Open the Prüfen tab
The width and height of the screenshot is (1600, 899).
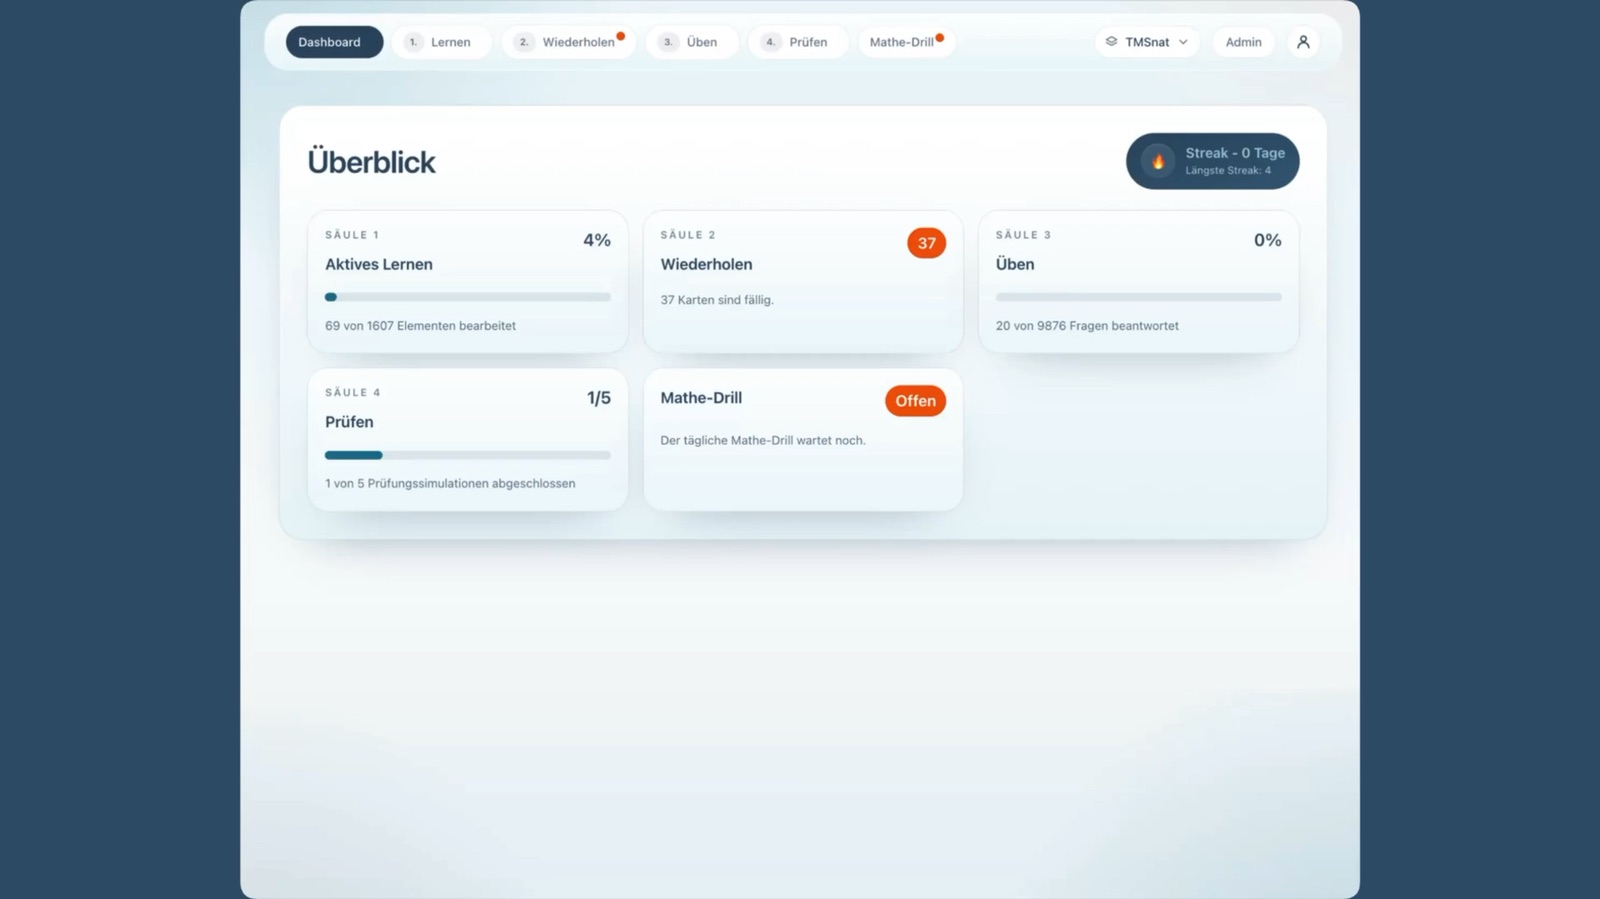click(x=798, y=42)
